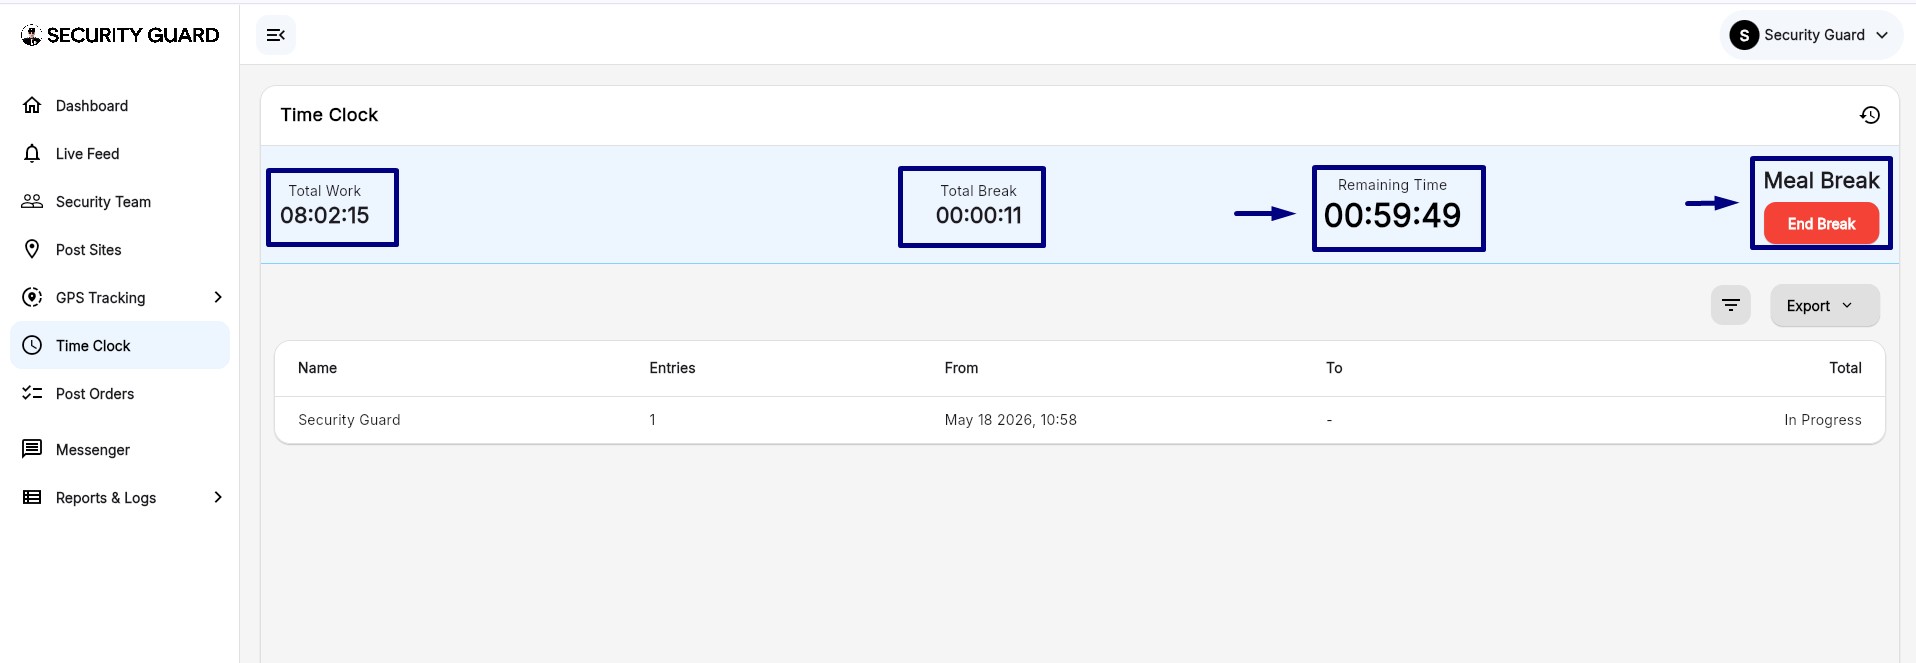The image size is (1916, 663).
Task: Open the Export dropdown
Action: click(x=1825, y=305)
